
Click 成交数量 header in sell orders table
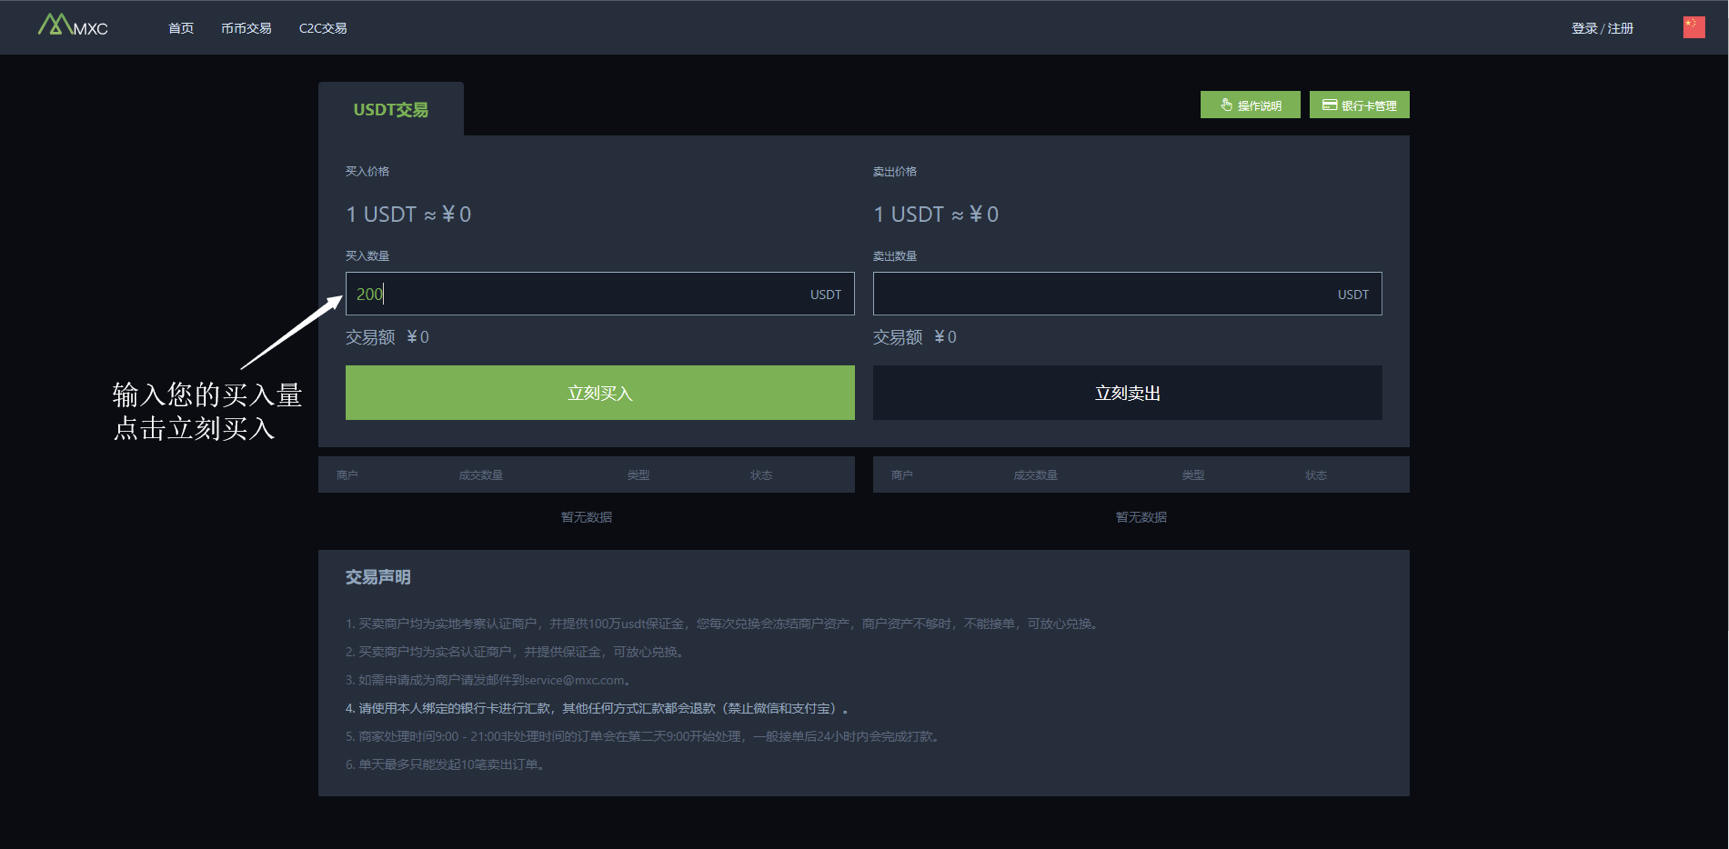tap(1036, 475)
